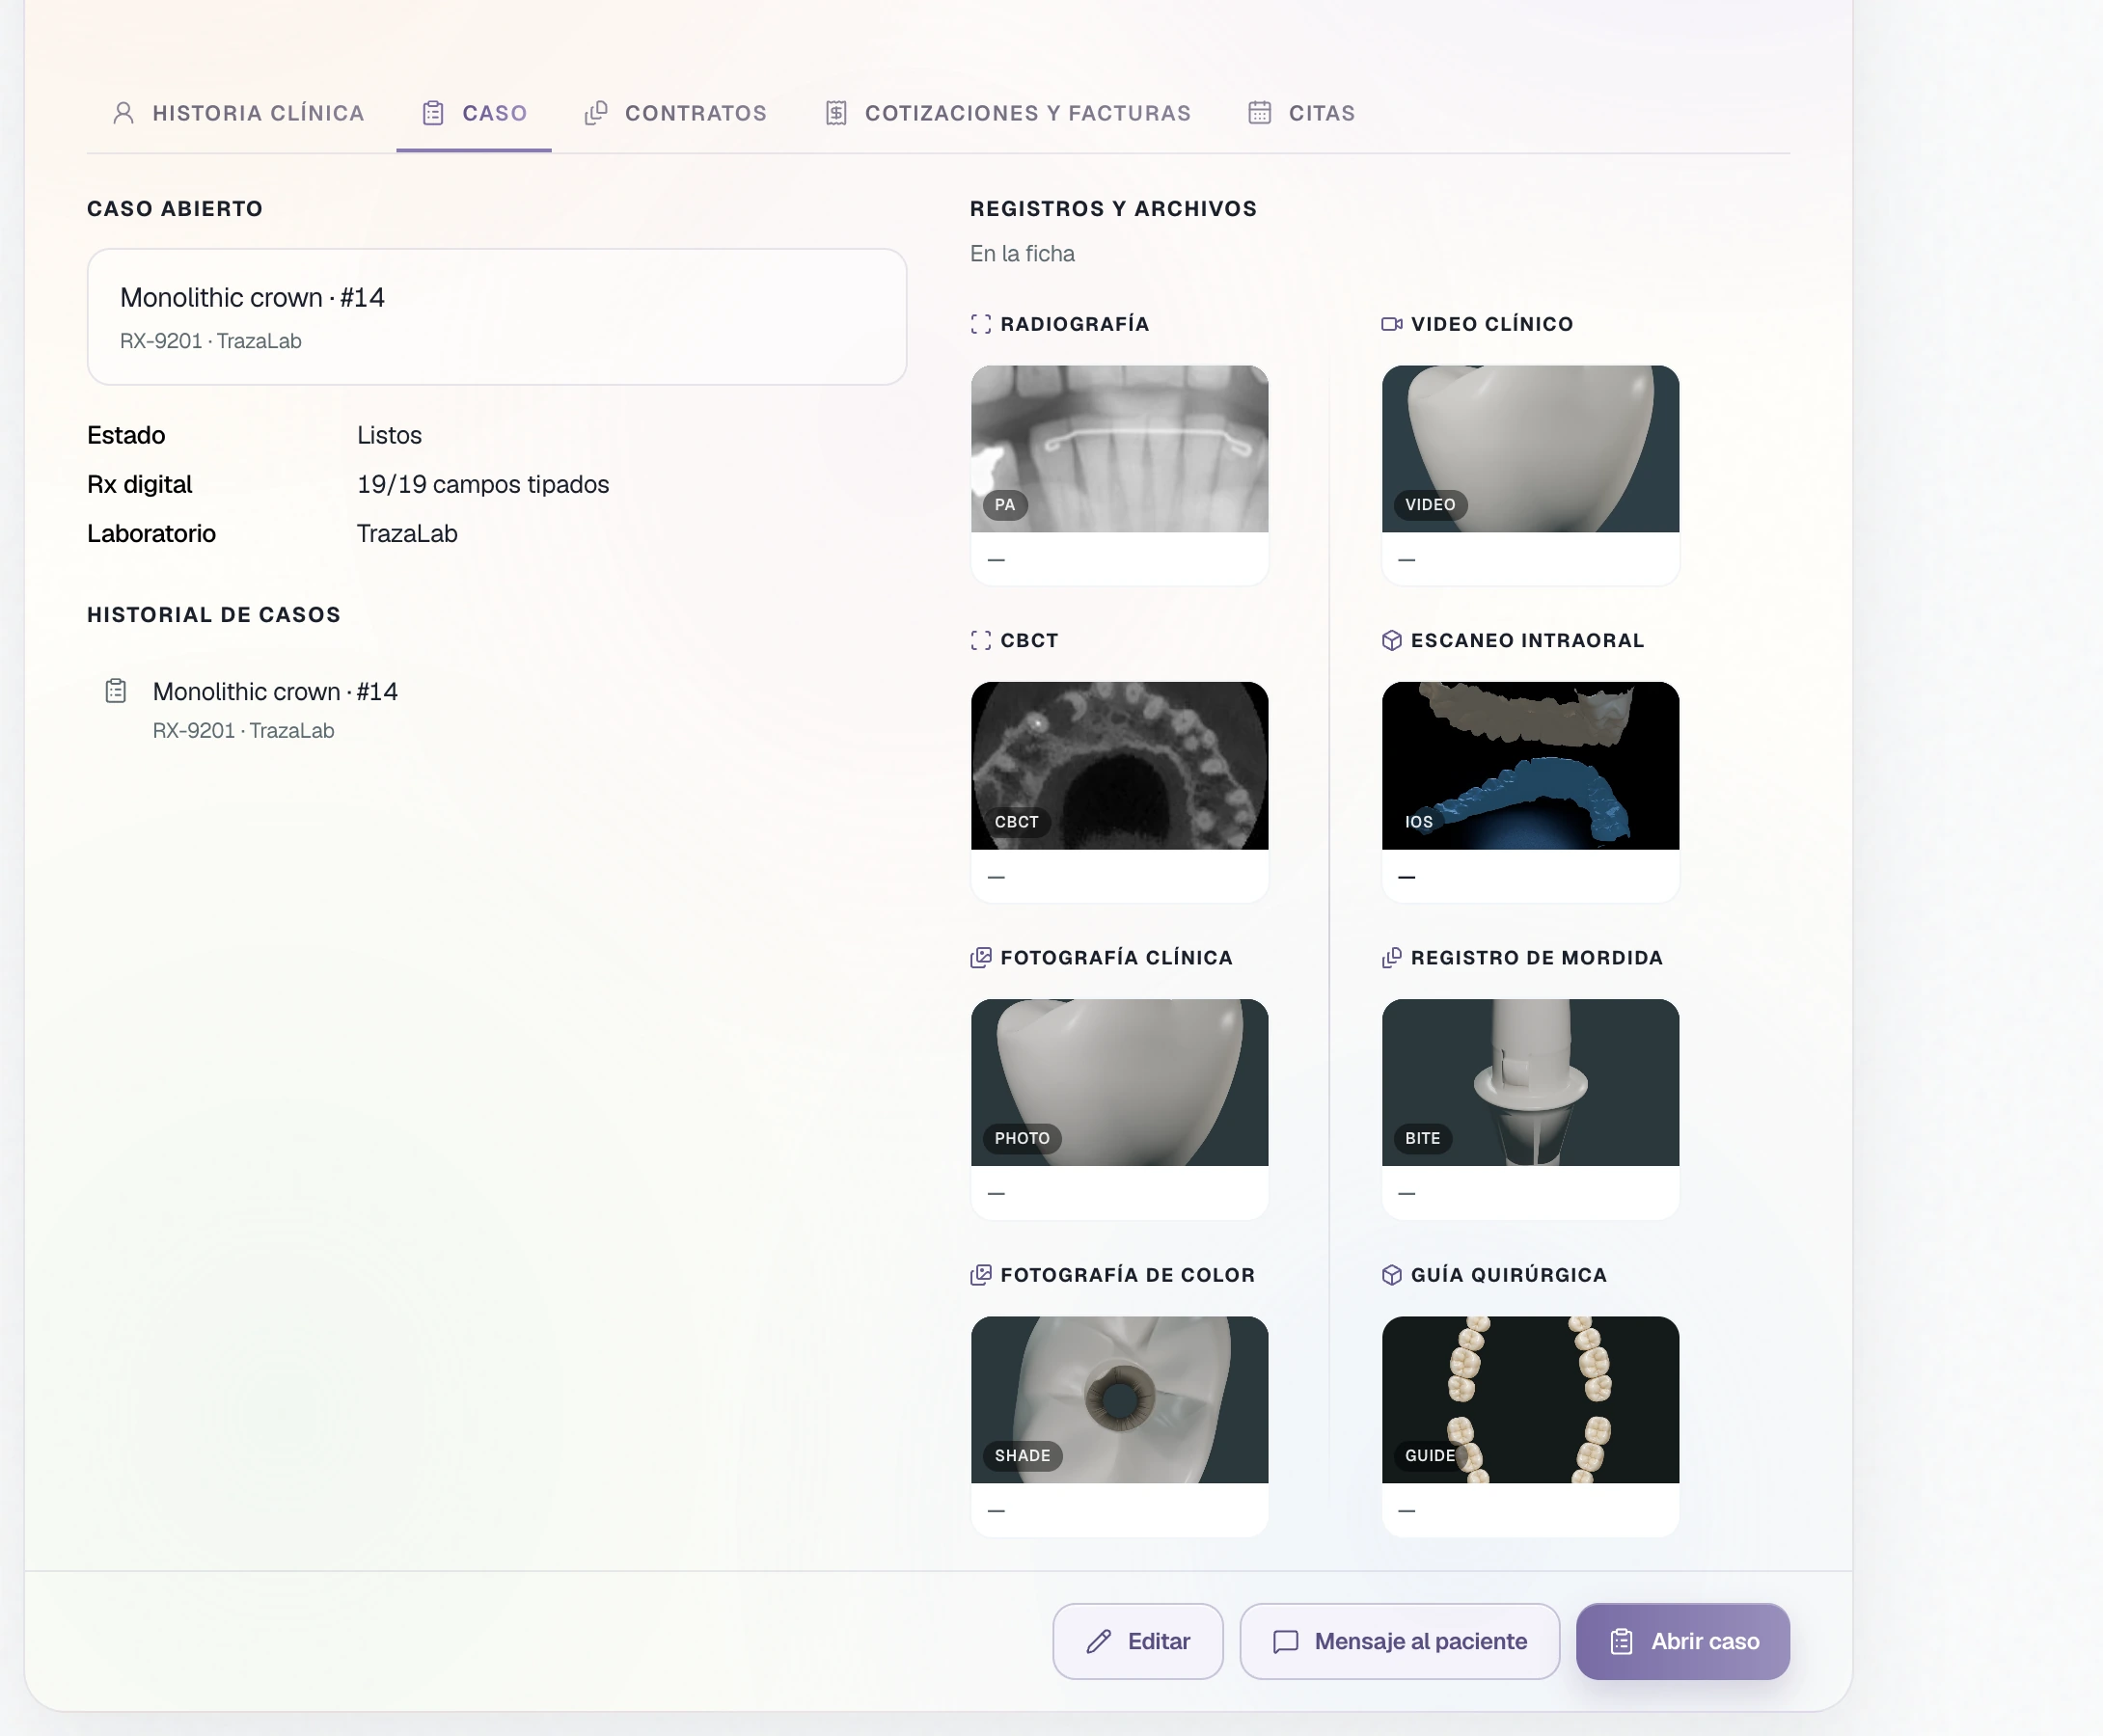Open the VIDEO clinical video thumbnail
The width and height of the screenshot is (2103, 1736).
[1531, 449]
